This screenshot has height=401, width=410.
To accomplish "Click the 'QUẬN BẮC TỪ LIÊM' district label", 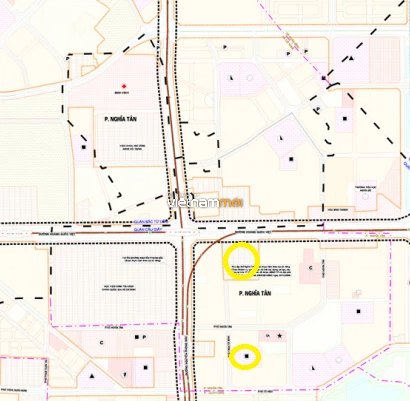I will 150,221.
